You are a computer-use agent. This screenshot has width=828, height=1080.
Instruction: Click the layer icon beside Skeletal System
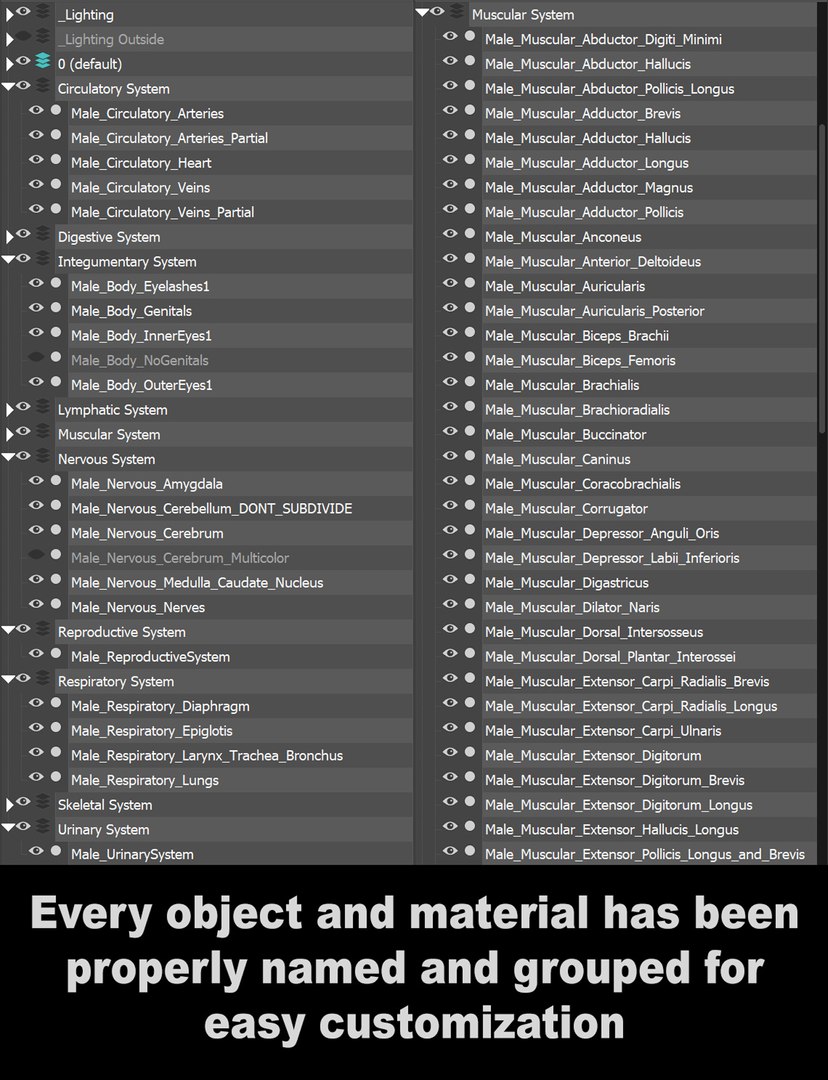(43, 802)
